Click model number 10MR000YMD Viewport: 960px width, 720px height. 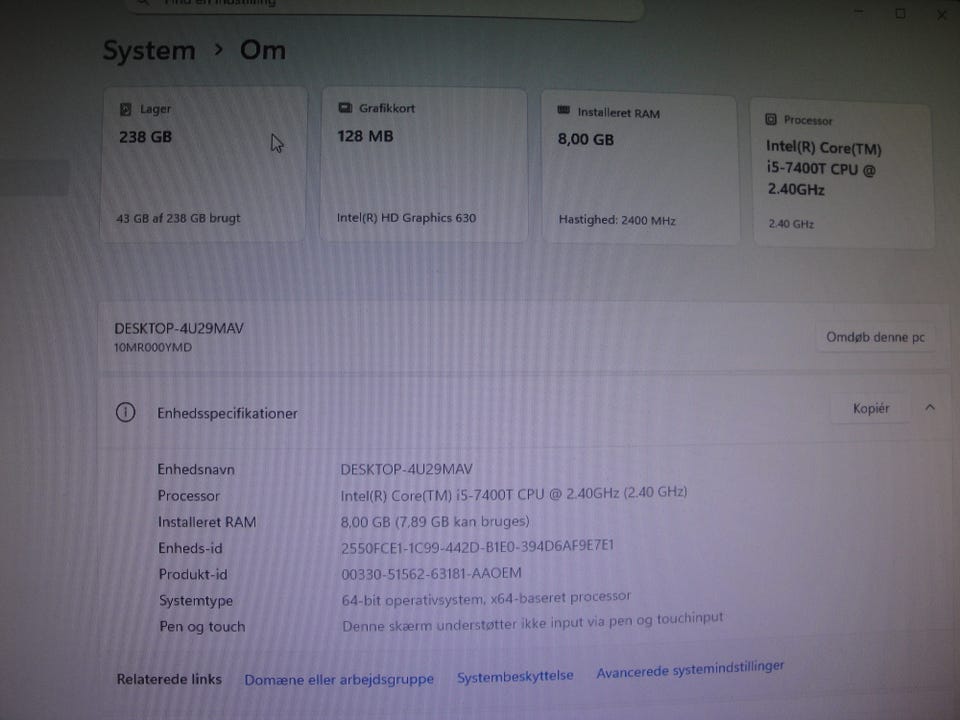coord(152,347)
